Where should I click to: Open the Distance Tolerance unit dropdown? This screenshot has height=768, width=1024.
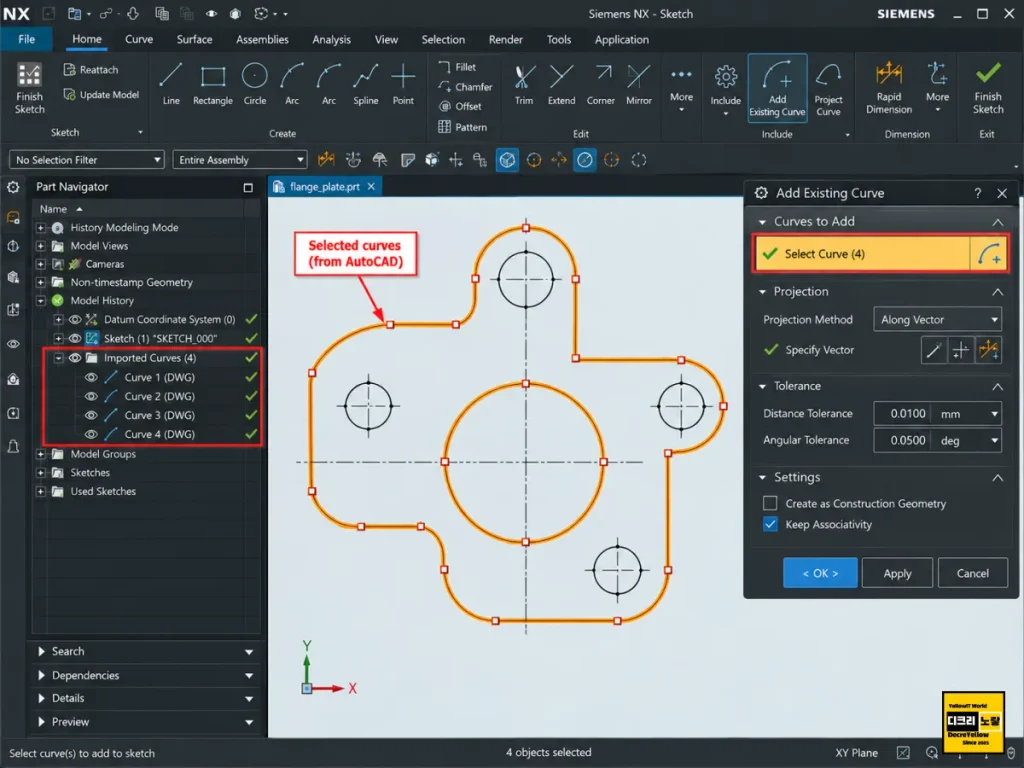[967, 413]
